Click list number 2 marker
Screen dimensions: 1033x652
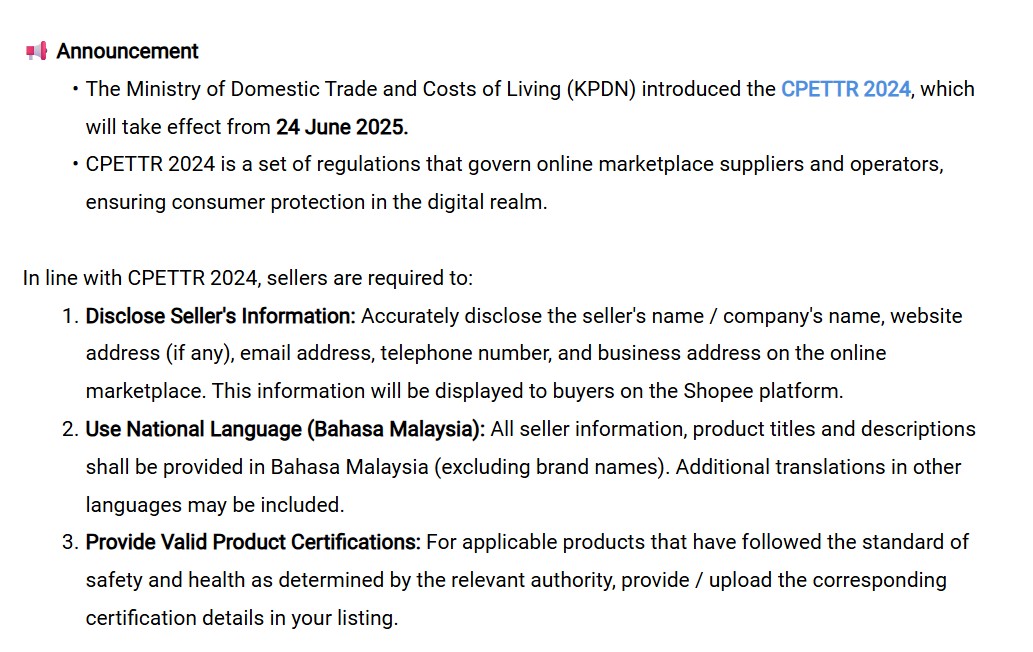pos(69,429)
